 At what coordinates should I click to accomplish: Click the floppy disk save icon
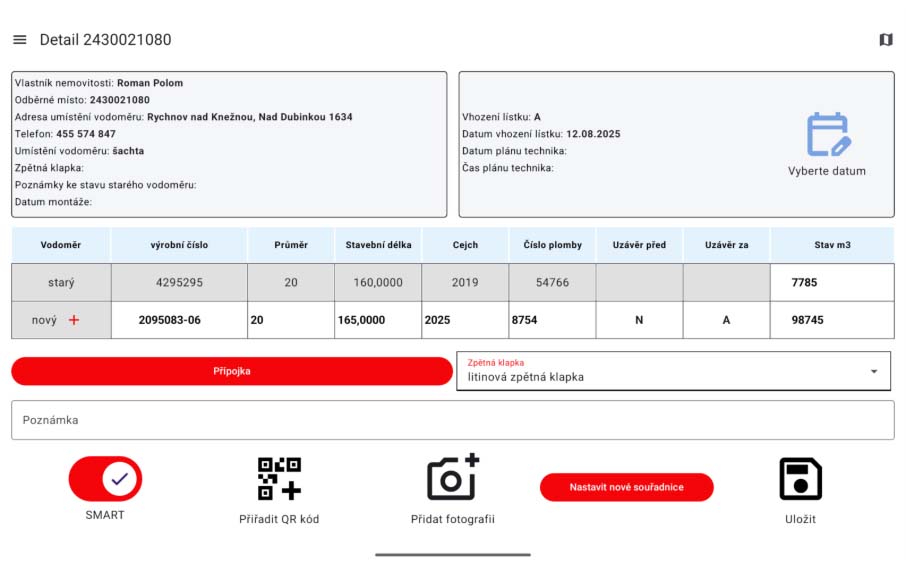click(x=800, y=479)
